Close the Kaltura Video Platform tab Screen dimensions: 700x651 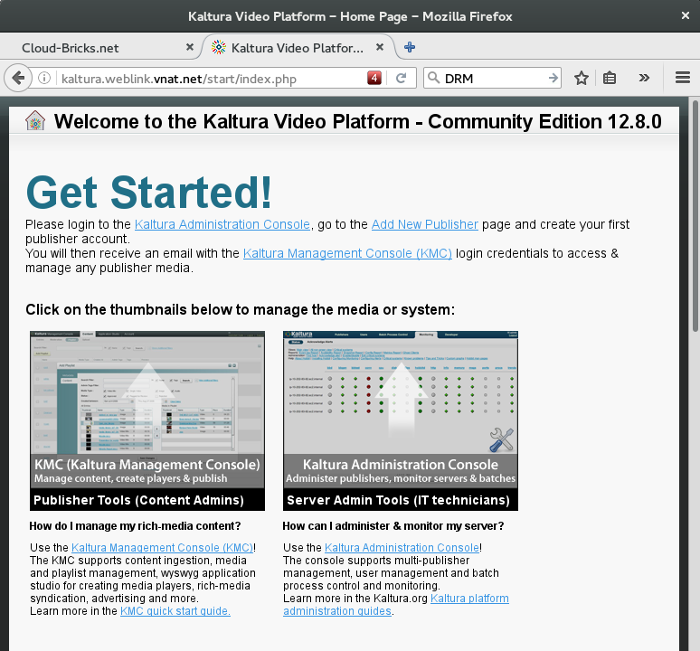click(379, 47)
